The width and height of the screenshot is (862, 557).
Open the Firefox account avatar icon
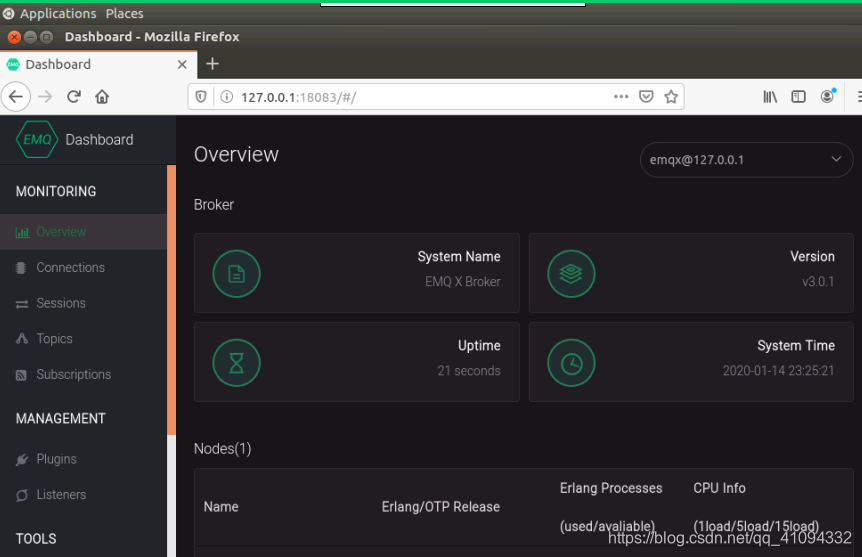827,96
